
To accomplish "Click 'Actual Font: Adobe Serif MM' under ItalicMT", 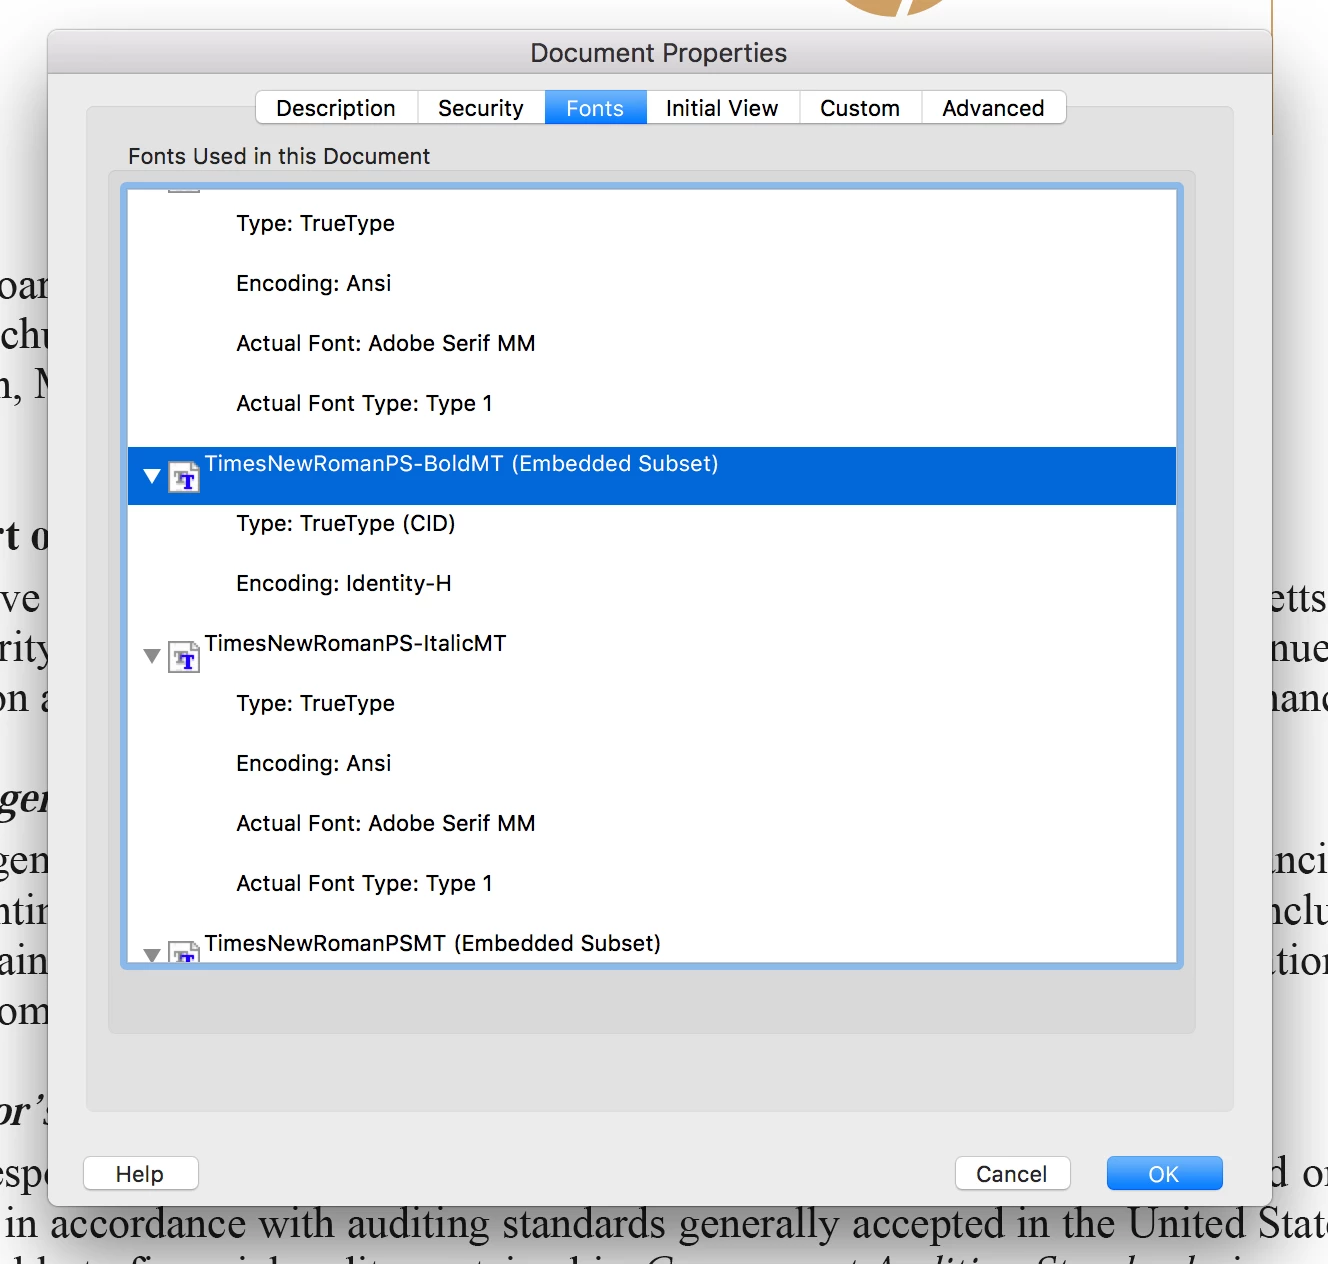I will pyautogui.click(x=386, y=823).
